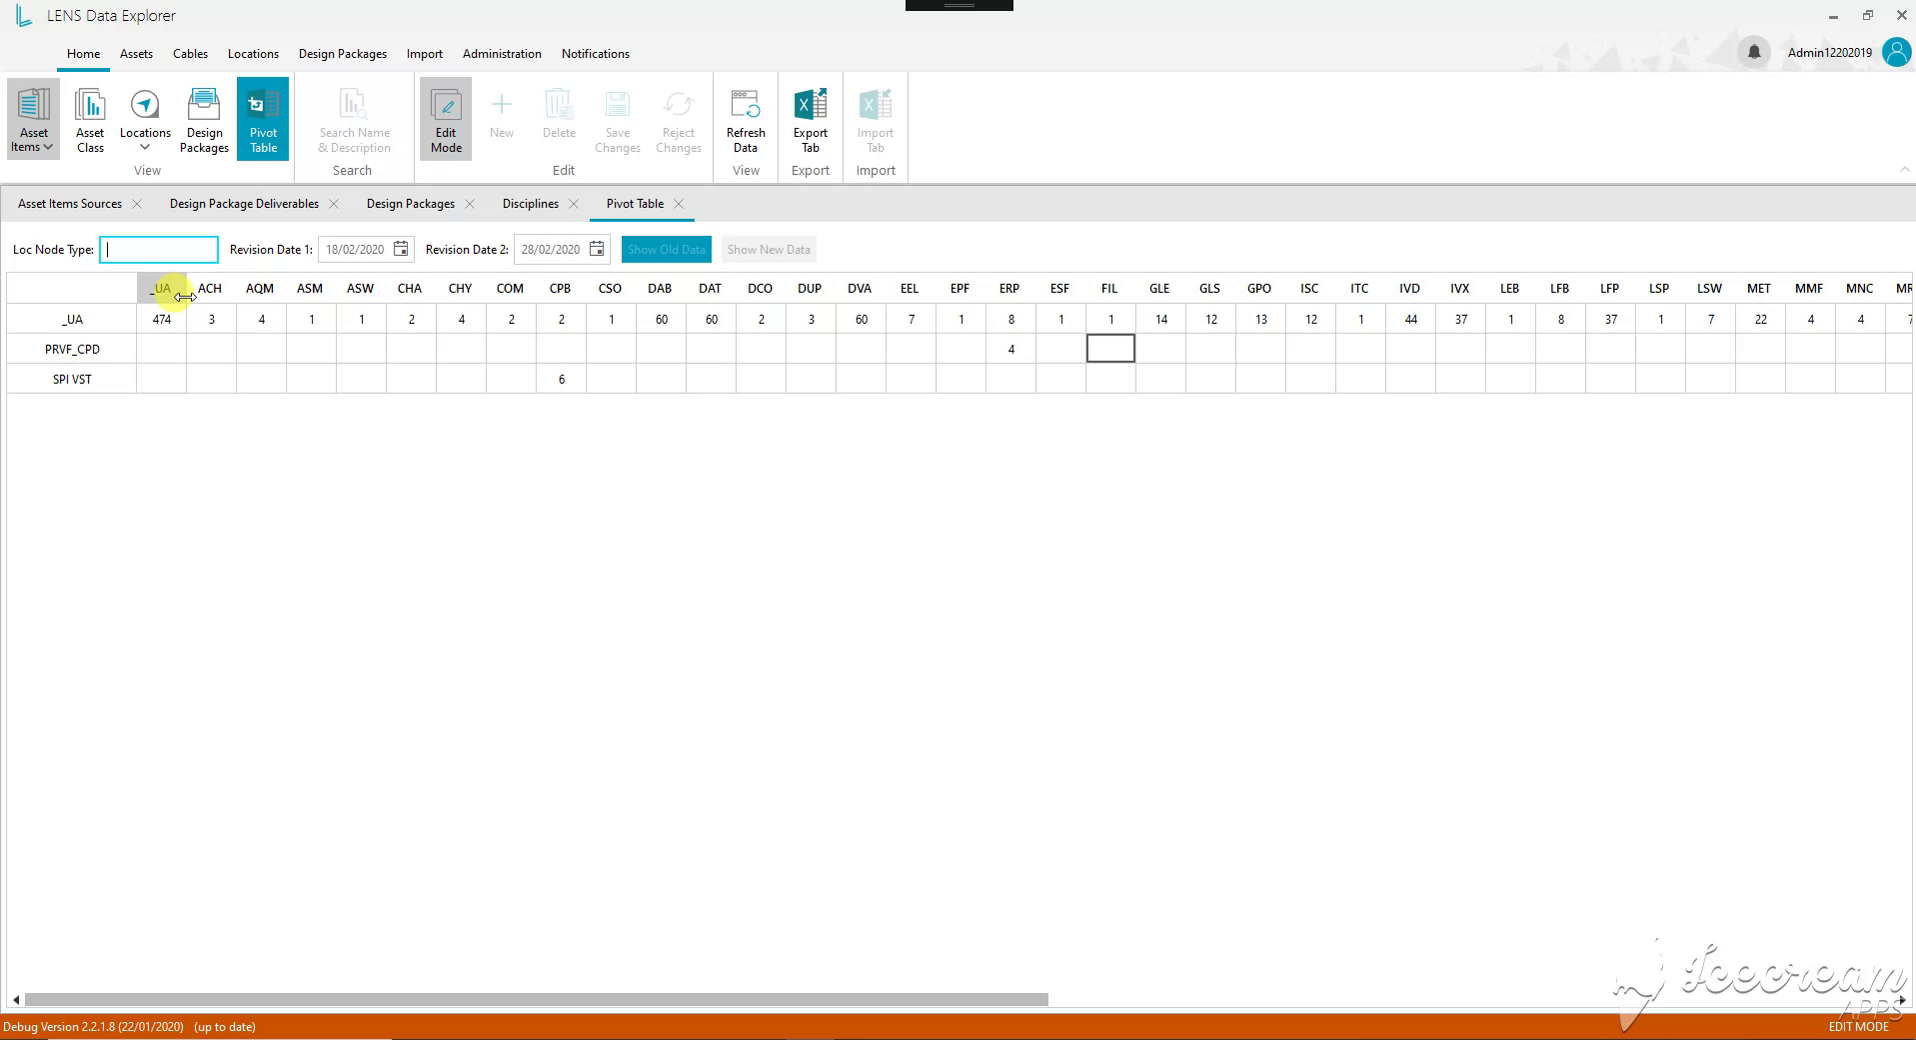Click the scroll right arrow of table
The width and height of the screenshot is (1916, 1040).
[x=1901, y=1000]
